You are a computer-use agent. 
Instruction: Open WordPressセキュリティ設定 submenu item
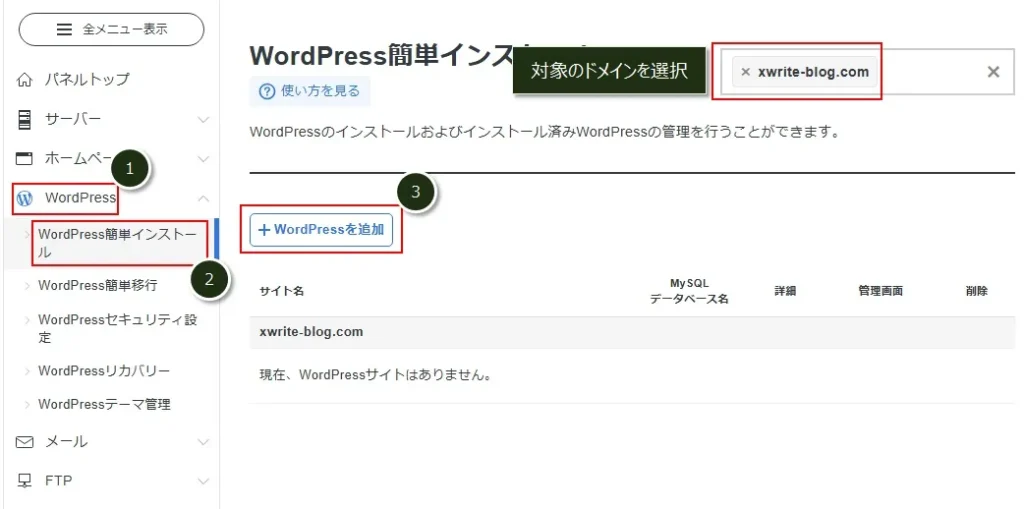coord(118,329)
